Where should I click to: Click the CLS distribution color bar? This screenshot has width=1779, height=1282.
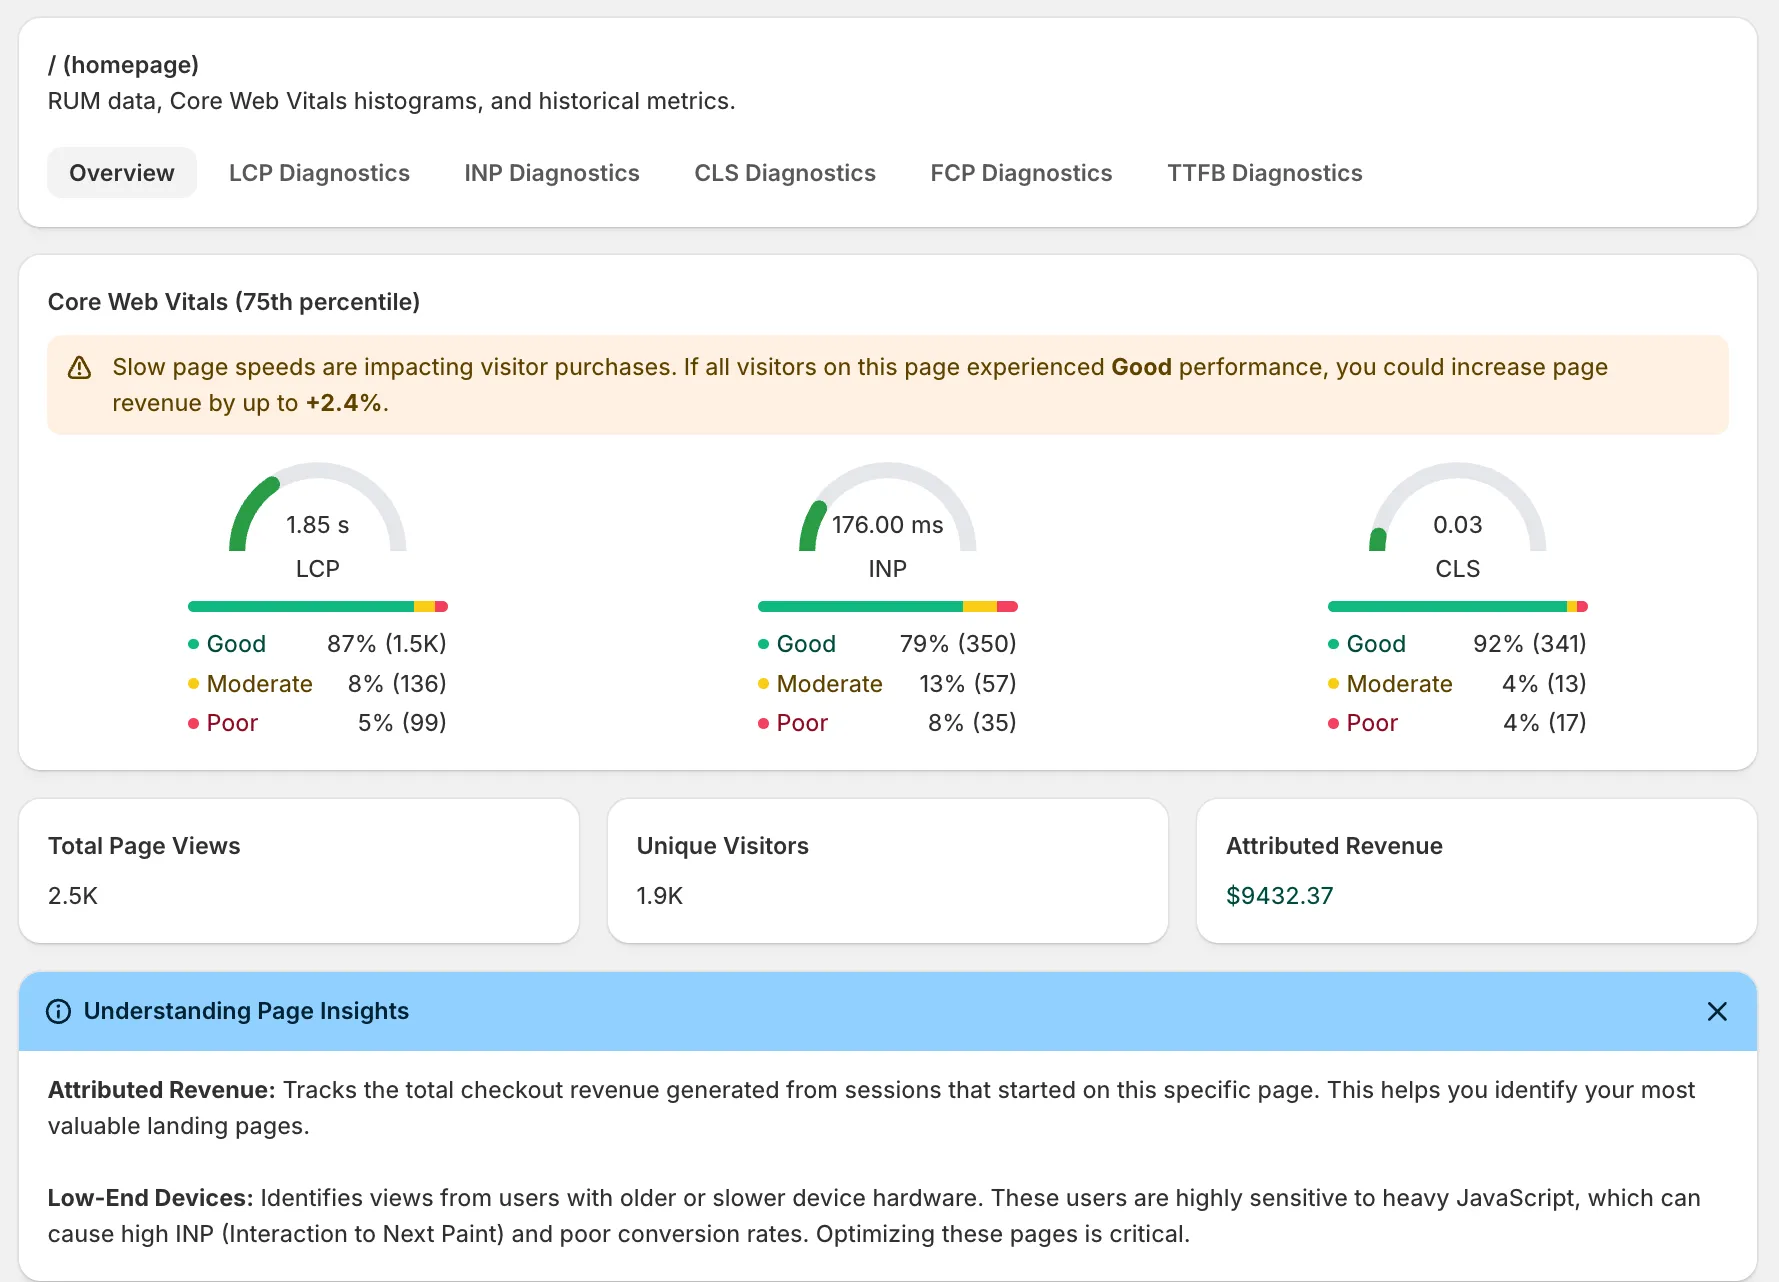pos(1458,606)
